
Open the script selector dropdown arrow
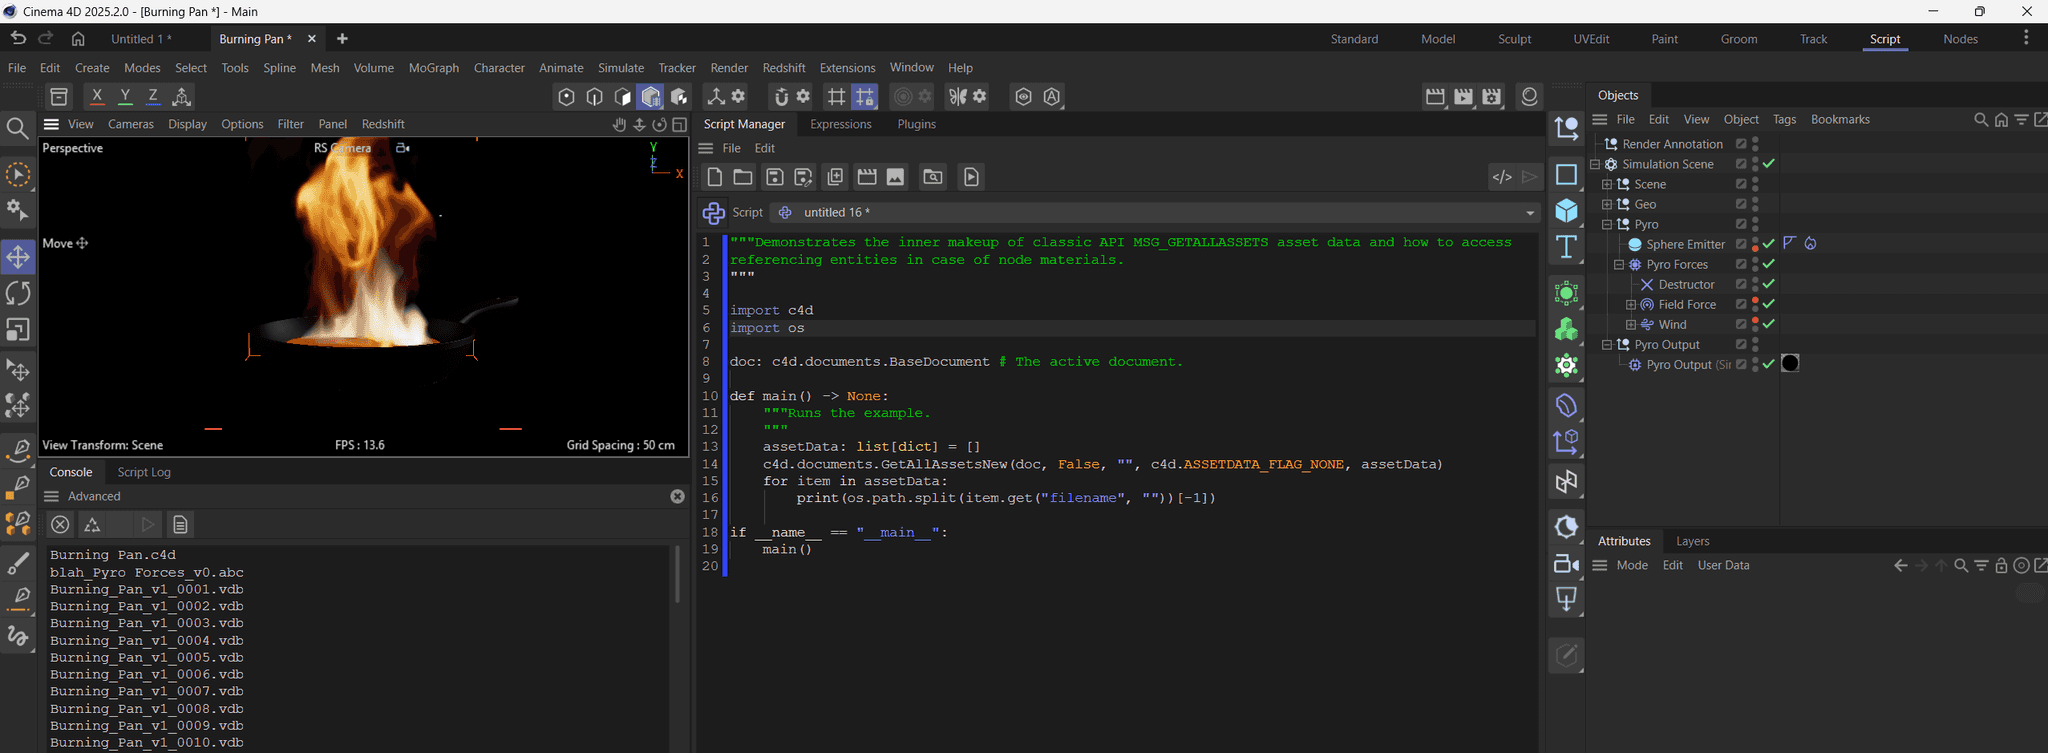pyautogui.click(x=1529, y=213)
